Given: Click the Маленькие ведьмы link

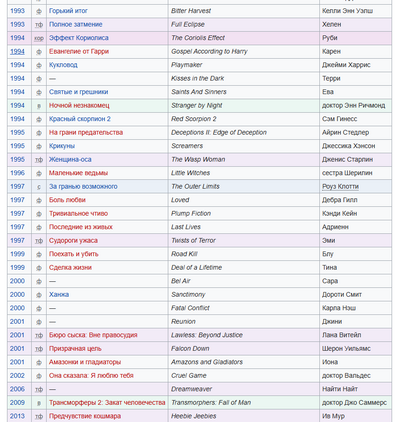Looking at the screenshot, I should 78,173.
